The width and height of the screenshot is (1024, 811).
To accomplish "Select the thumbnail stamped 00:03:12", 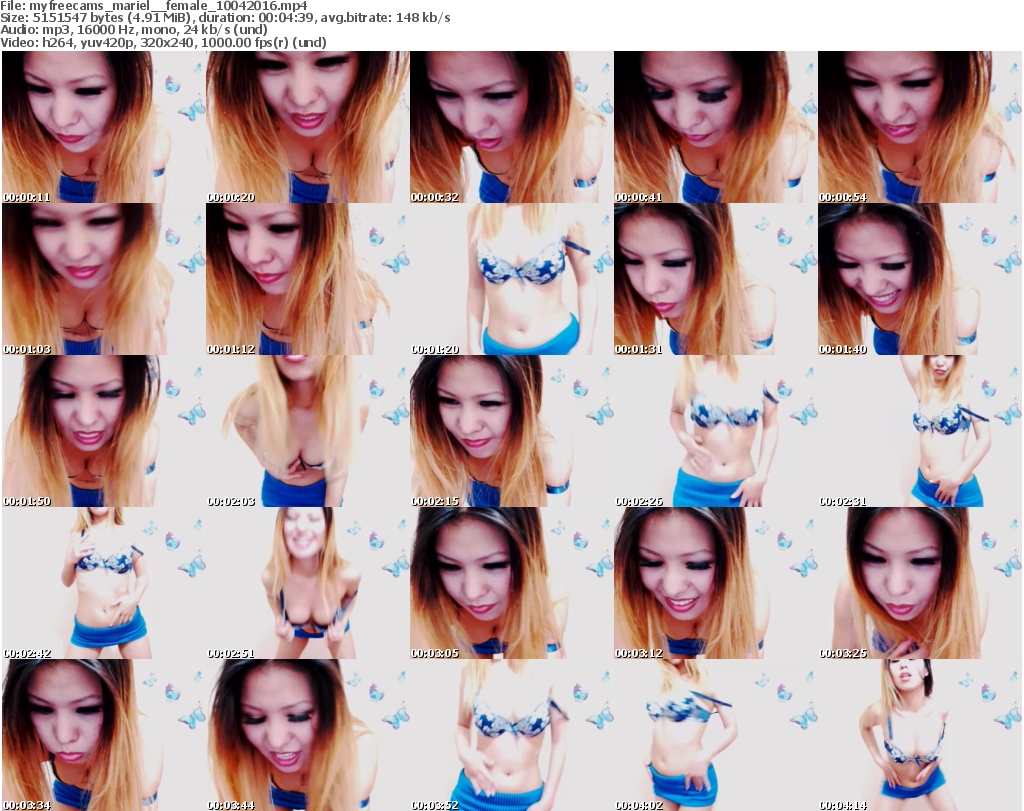I will (x=715, y=583).
